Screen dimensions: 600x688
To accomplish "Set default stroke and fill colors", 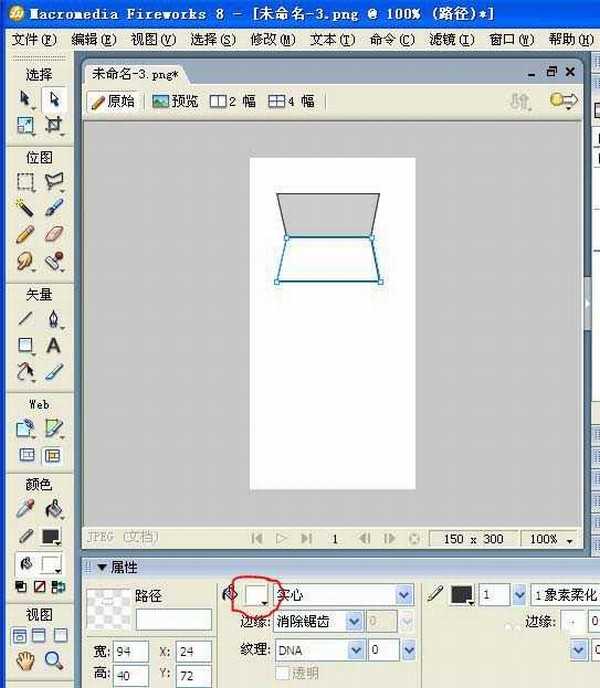I will pyautogui.click(x=21, y=587).
